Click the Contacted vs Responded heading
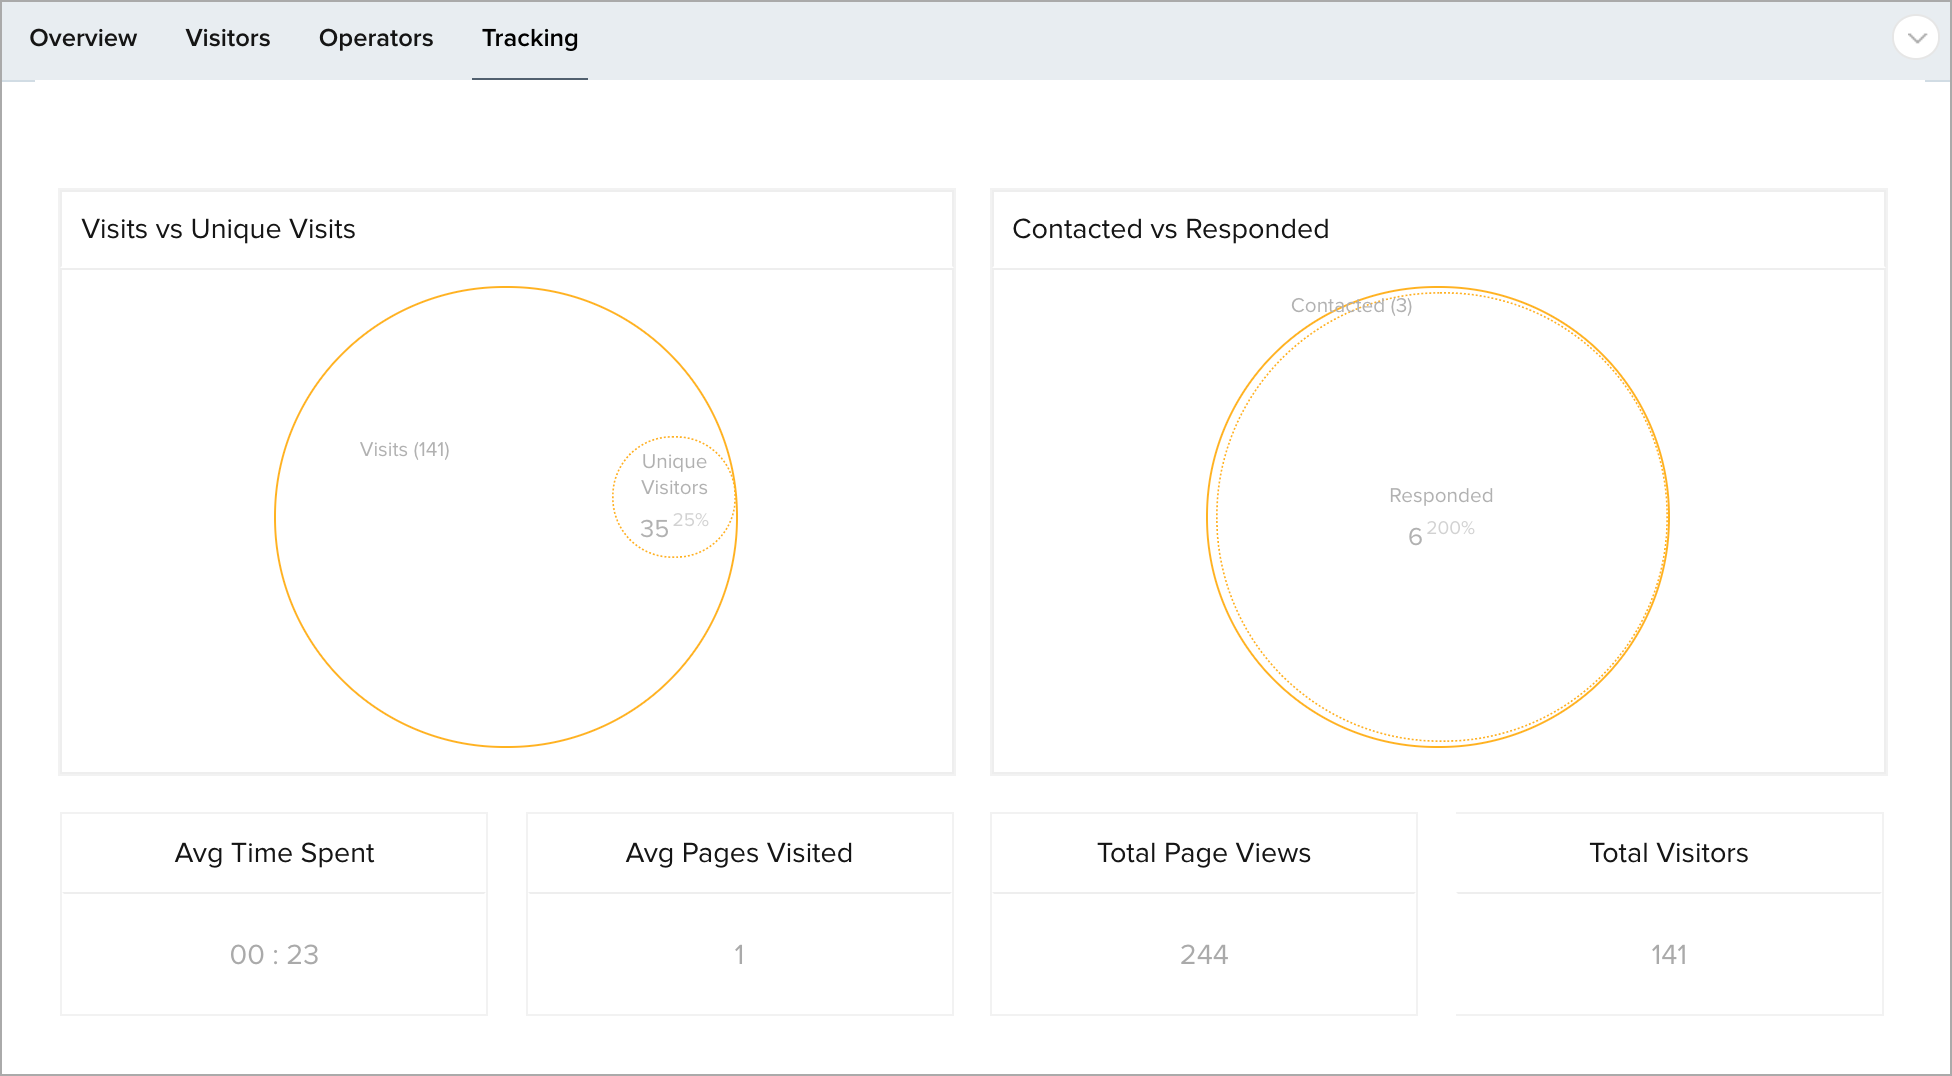The image size is (1952, 1076). 1170,229
